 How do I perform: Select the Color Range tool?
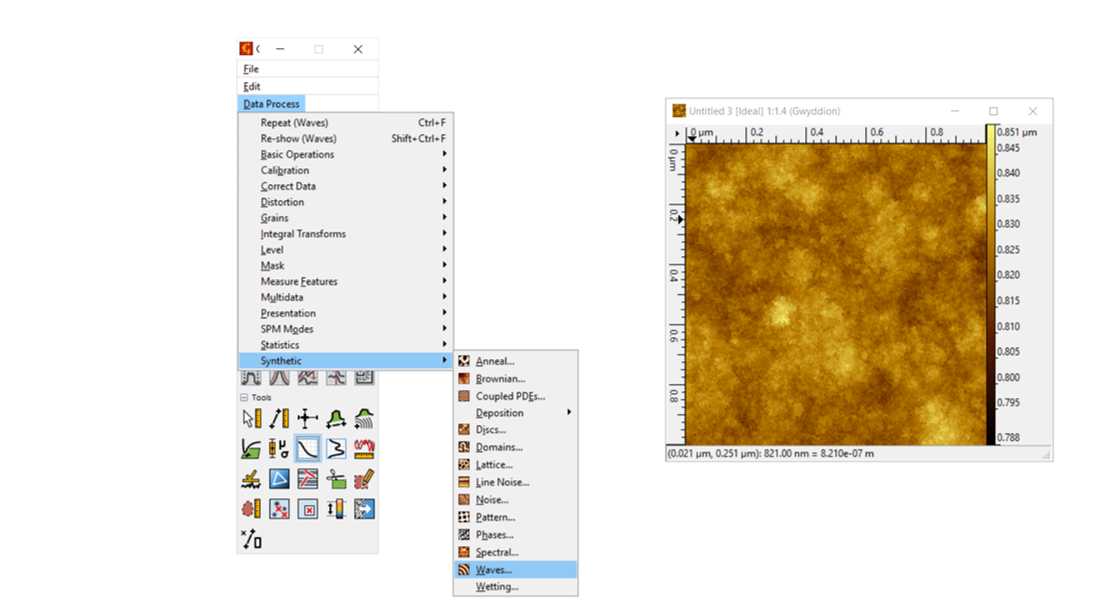click(x=336, y=509)
